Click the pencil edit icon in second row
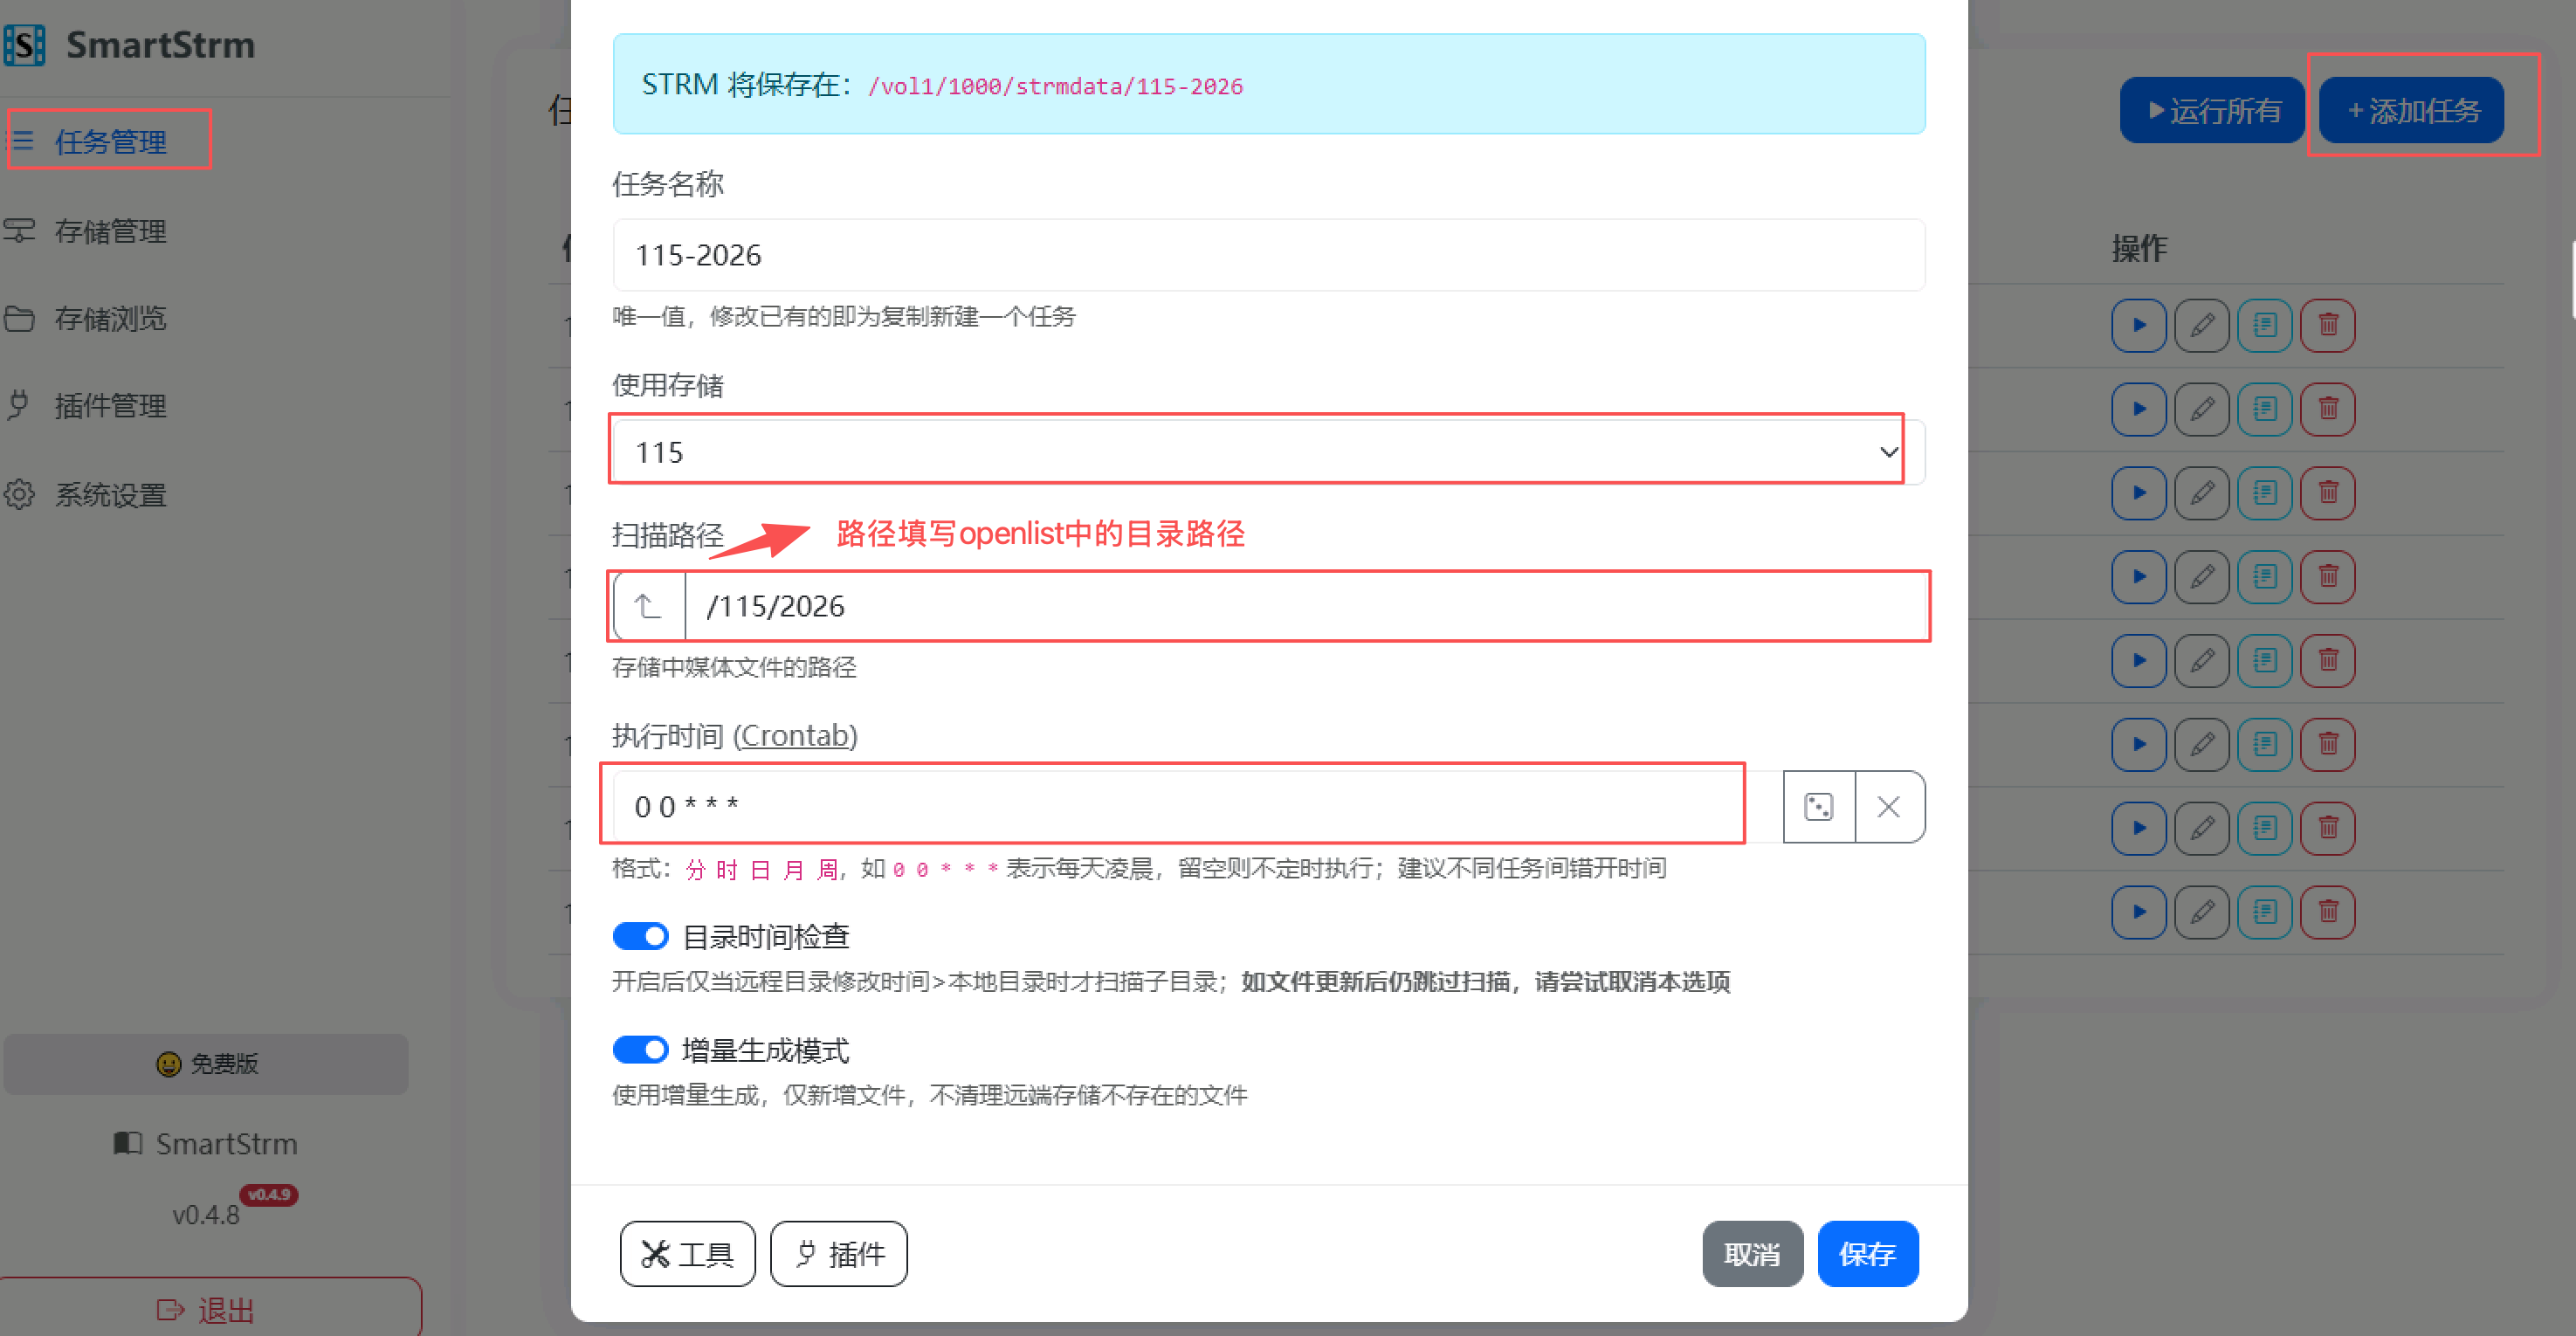Image resolution: width=2576 pixels, height=1336 pixels. pos(2201,409)
